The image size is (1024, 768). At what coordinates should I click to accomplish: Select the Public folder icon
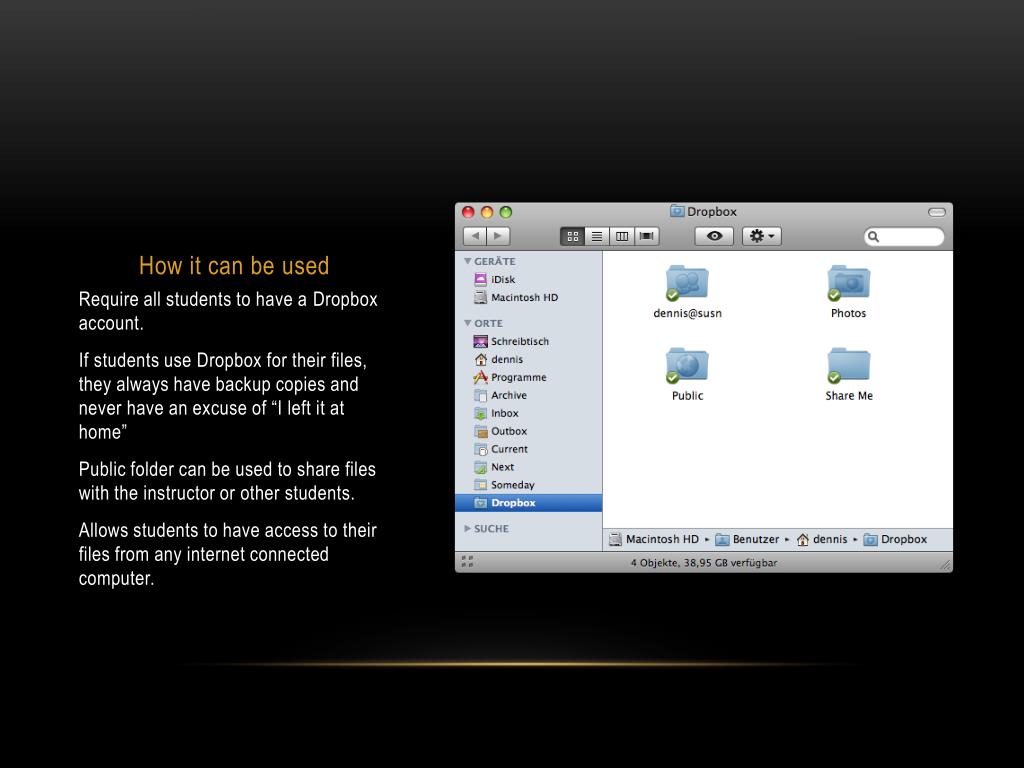pos(687,365)
